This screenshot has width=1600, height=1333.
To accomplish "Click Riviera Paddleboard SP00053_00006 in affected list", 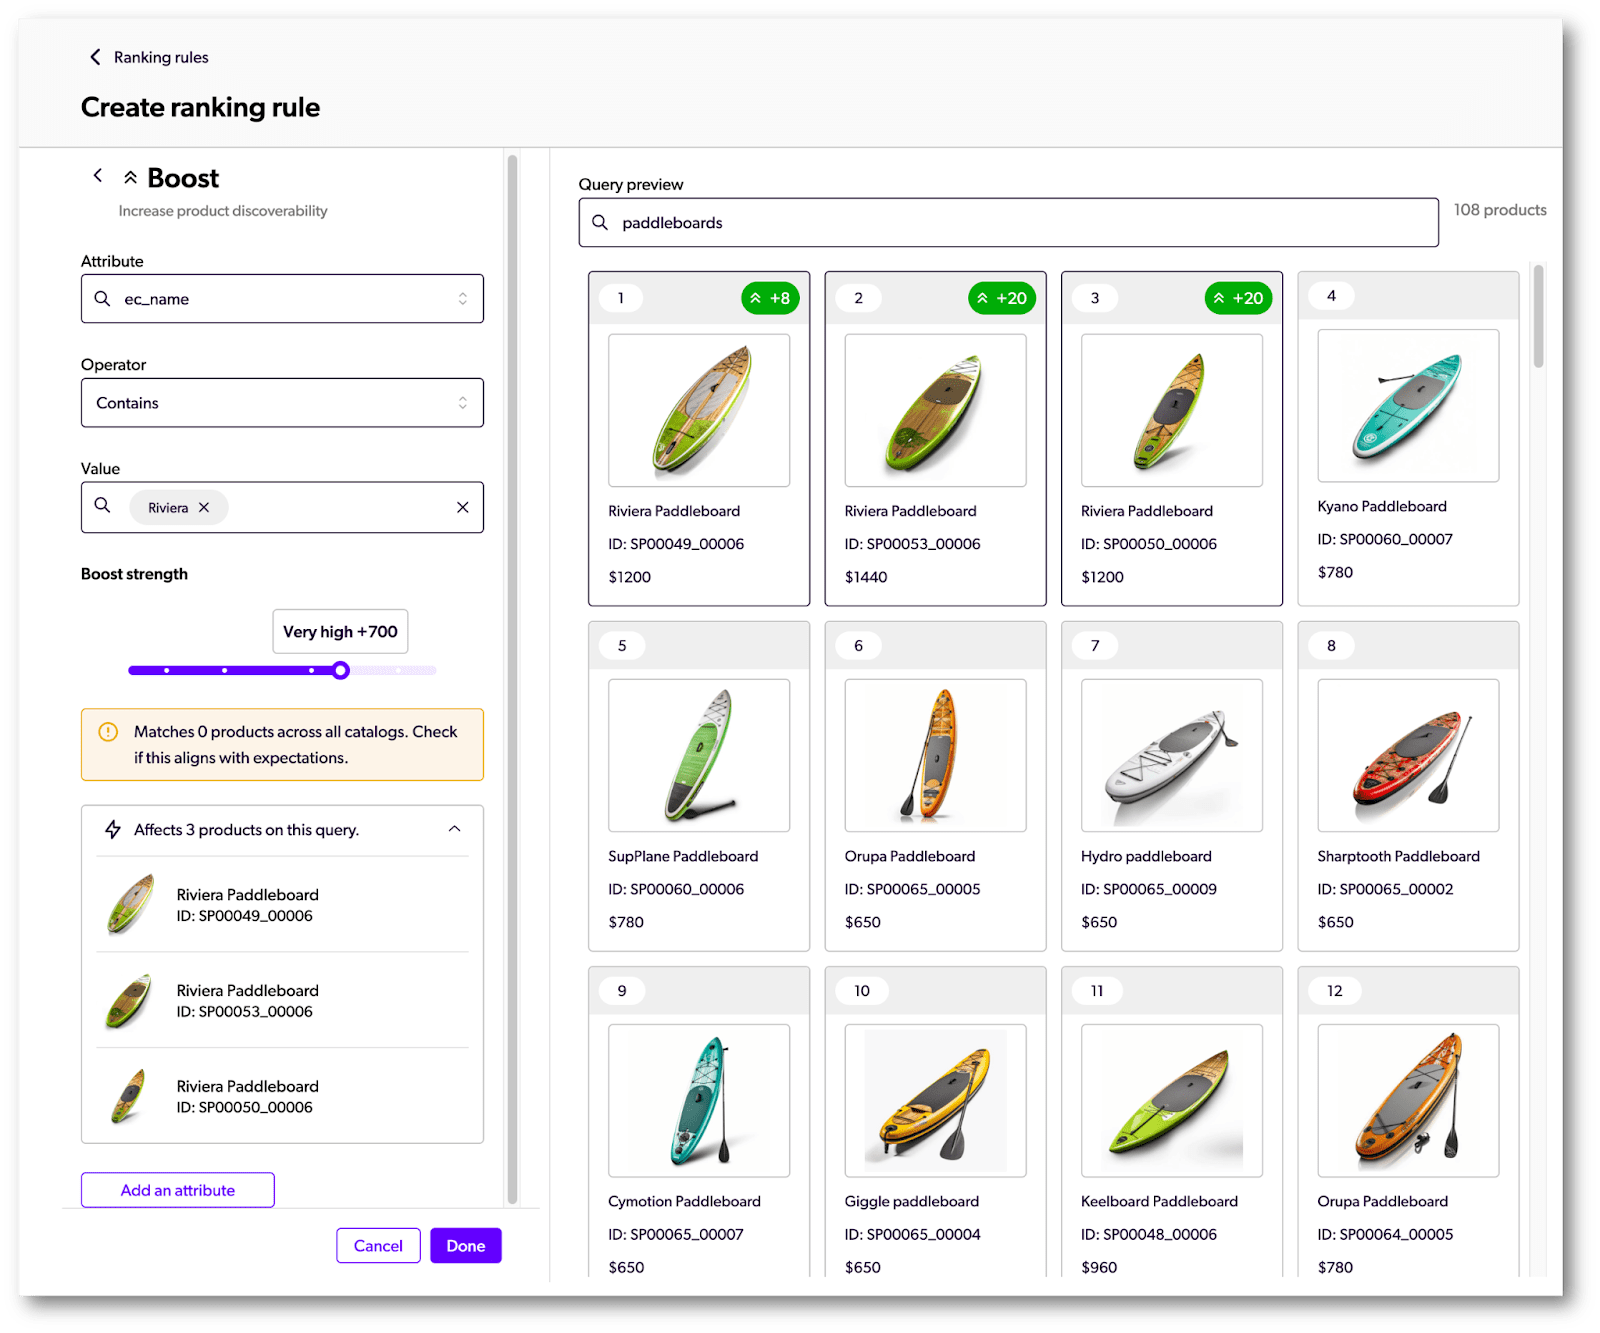I will click(x=246, y=1000).
